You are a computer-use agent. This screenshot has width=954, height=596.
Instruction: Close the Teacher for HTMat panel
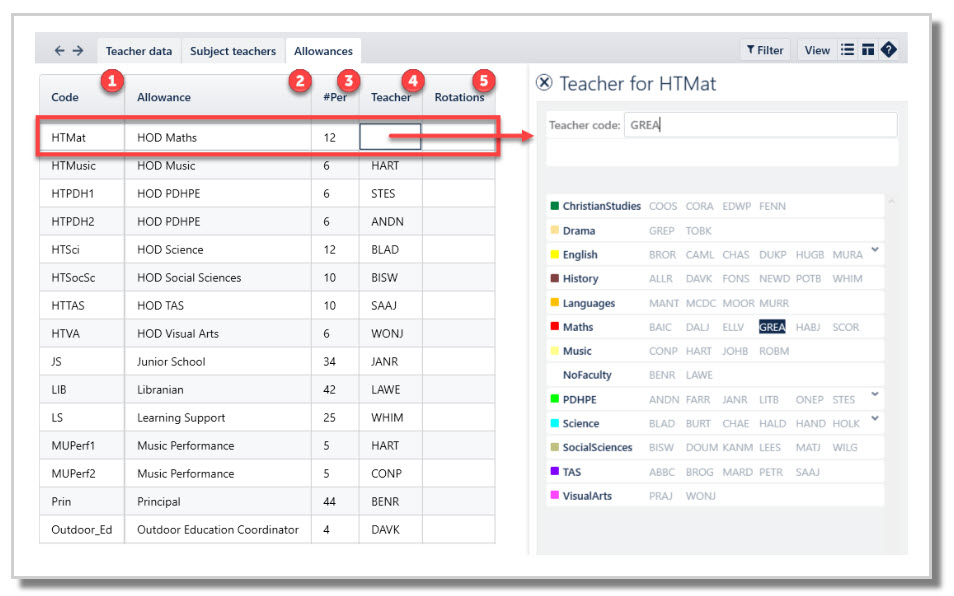544,83
